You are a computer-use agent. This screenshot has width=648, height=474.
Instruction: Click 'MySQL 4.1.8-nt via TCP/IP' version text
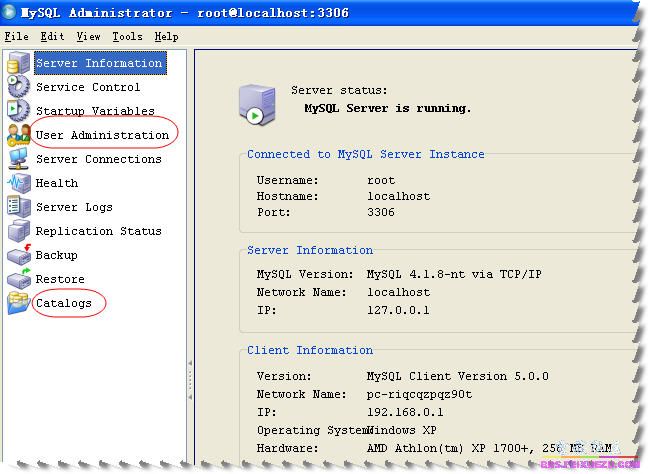tap(454, 274)
